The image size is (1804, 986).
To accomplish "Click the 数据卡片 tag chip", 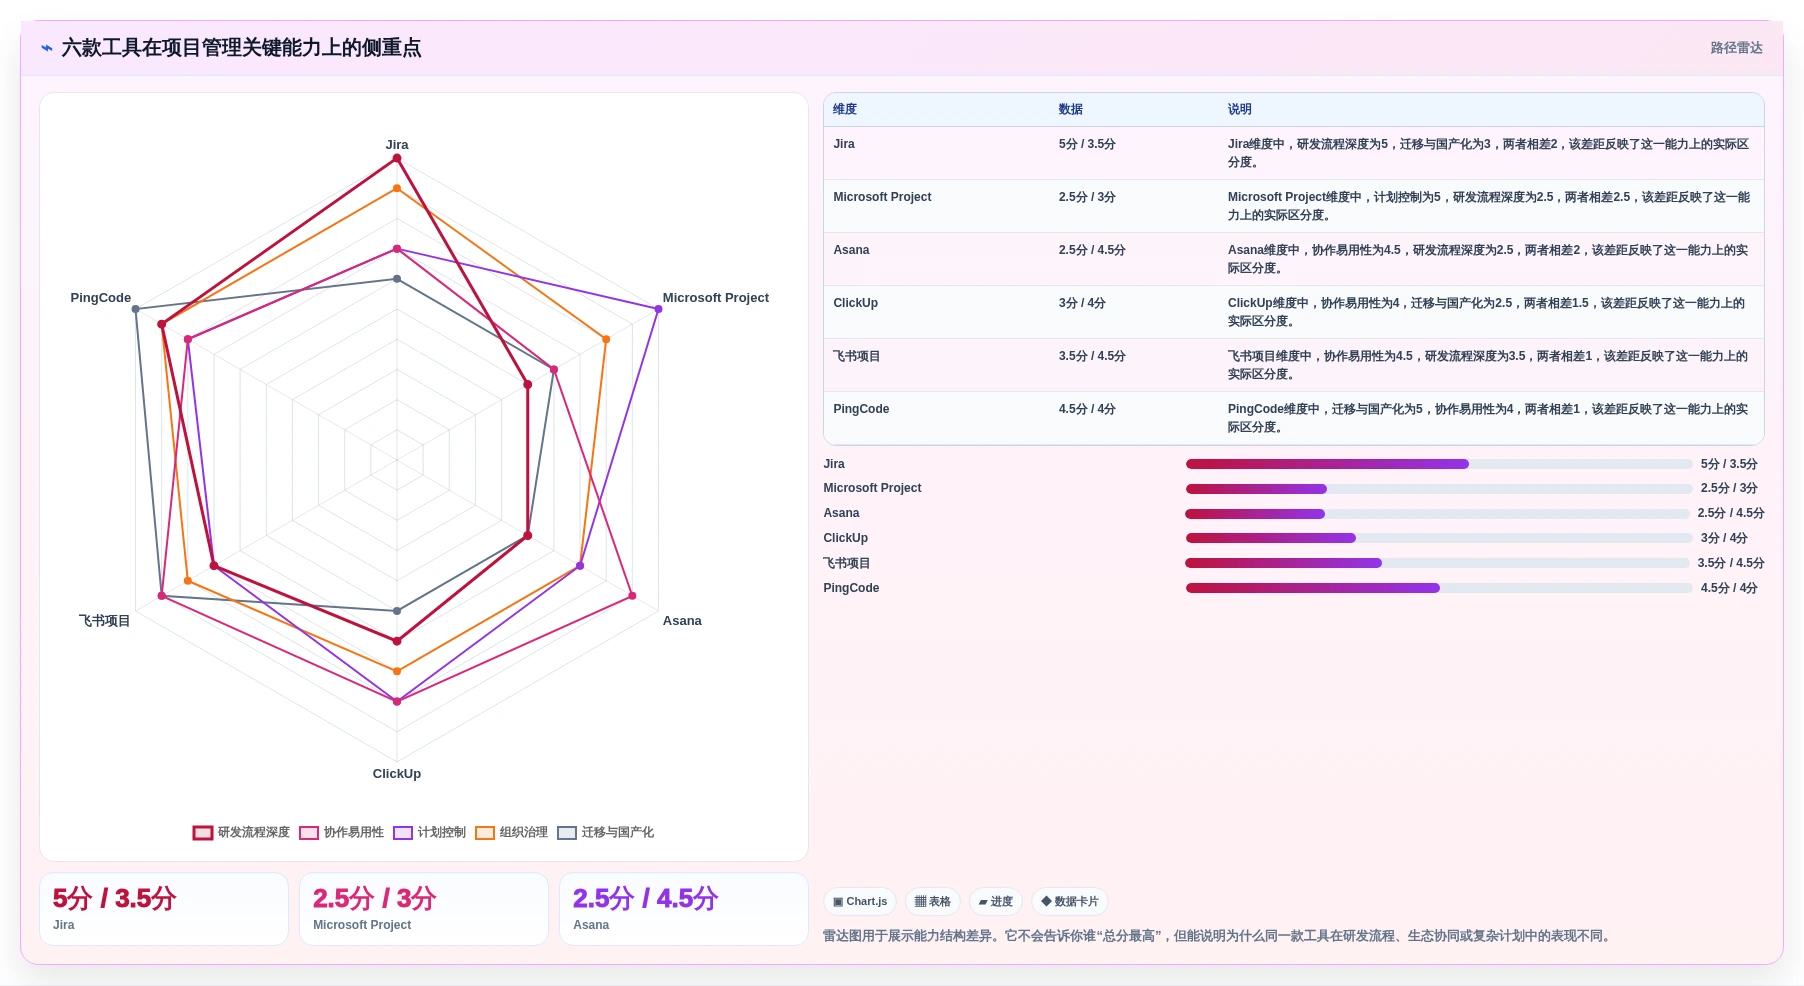I will tap(1070, 902).
